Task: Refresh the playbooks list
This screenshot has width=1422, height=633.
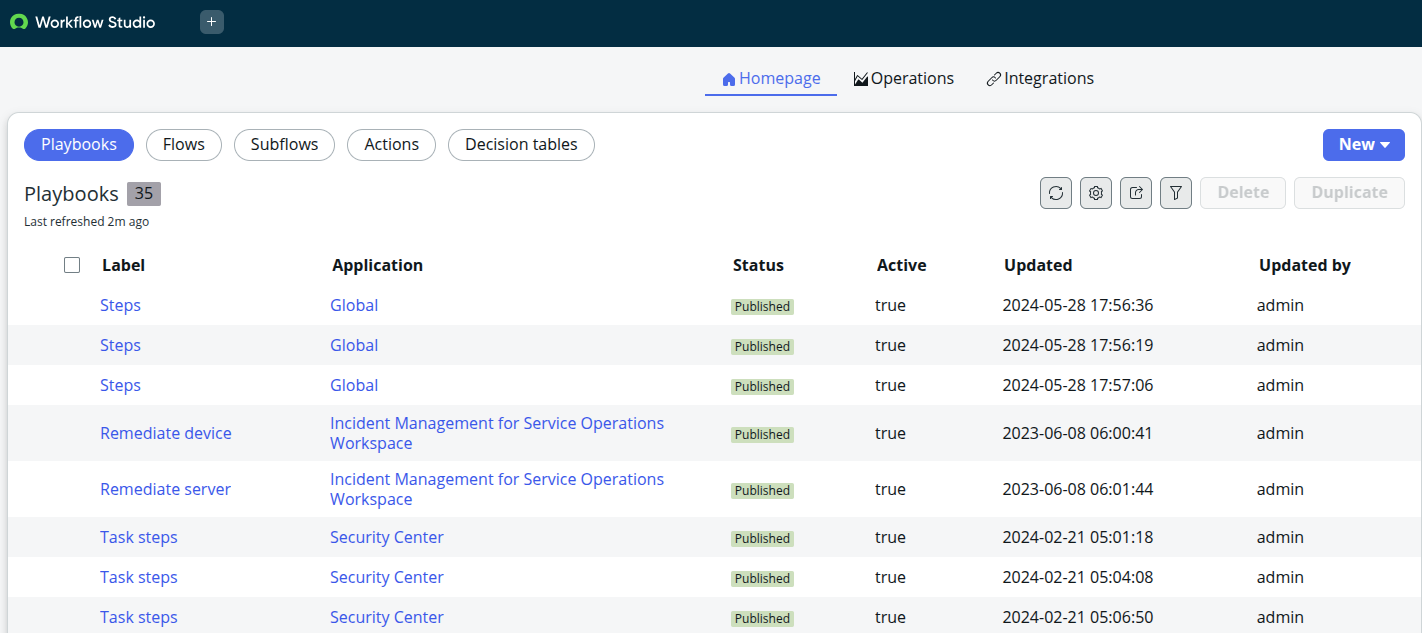Action: point(1055,192)
